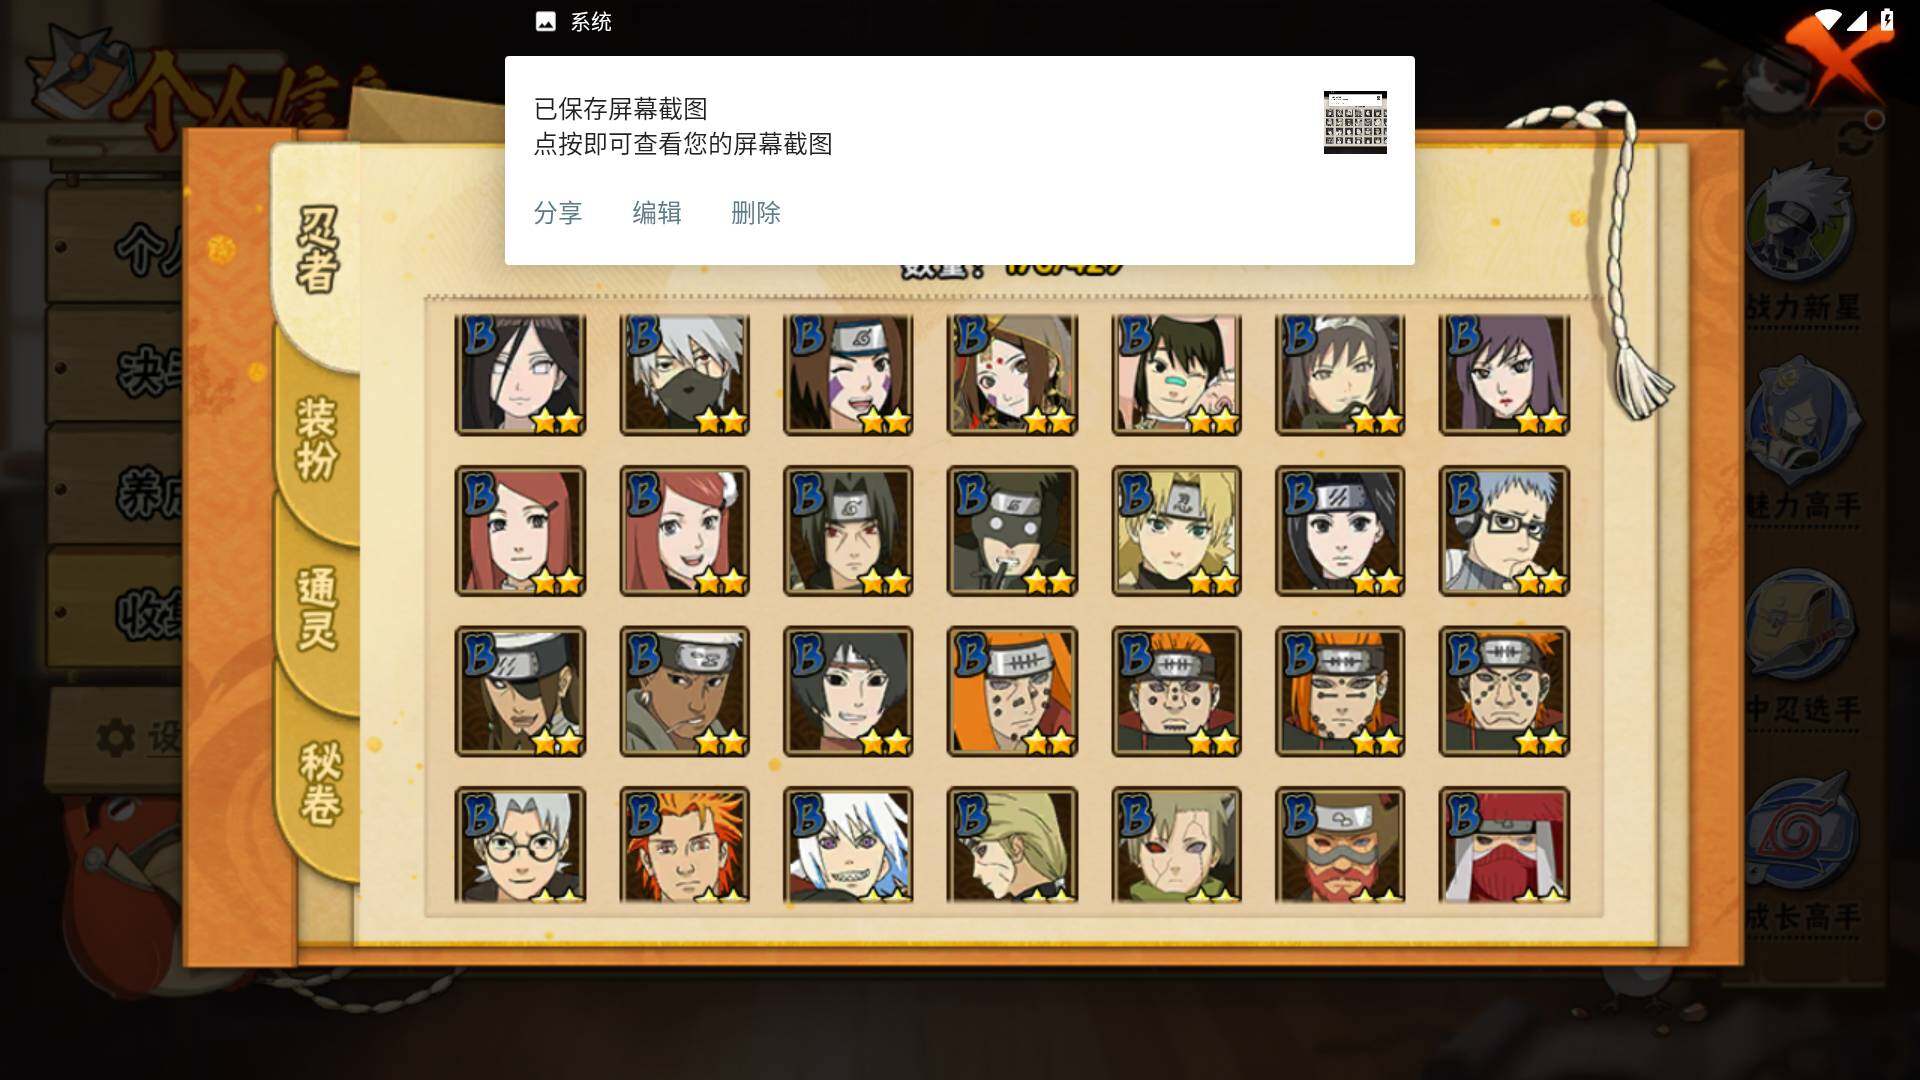This screenshot has width=1920, height=1080.
Task: Pick the round glasses elder ninja card
Action: pyautogui.click(x=520, y=845)
